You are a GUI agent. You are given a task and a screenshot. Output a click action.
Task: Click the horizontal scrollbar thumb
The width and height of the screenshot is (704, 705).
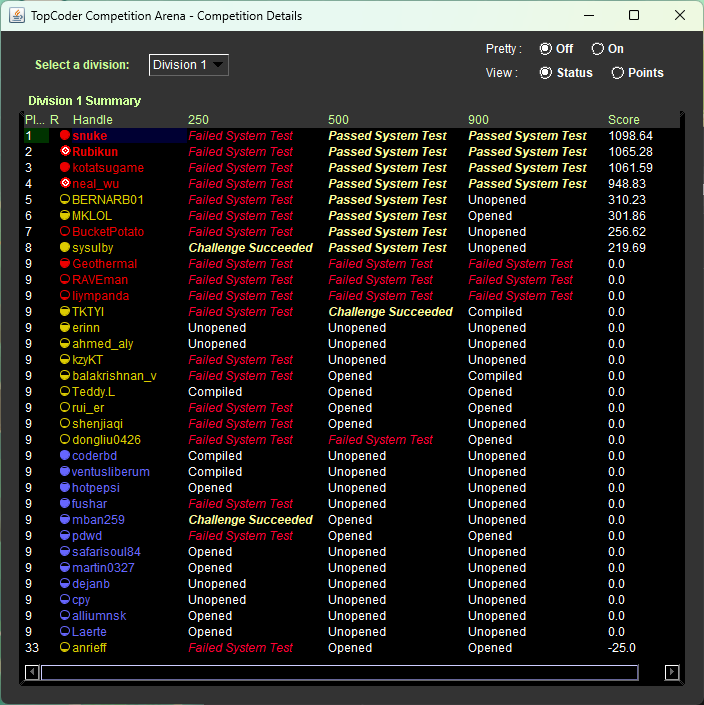[339, 672]
